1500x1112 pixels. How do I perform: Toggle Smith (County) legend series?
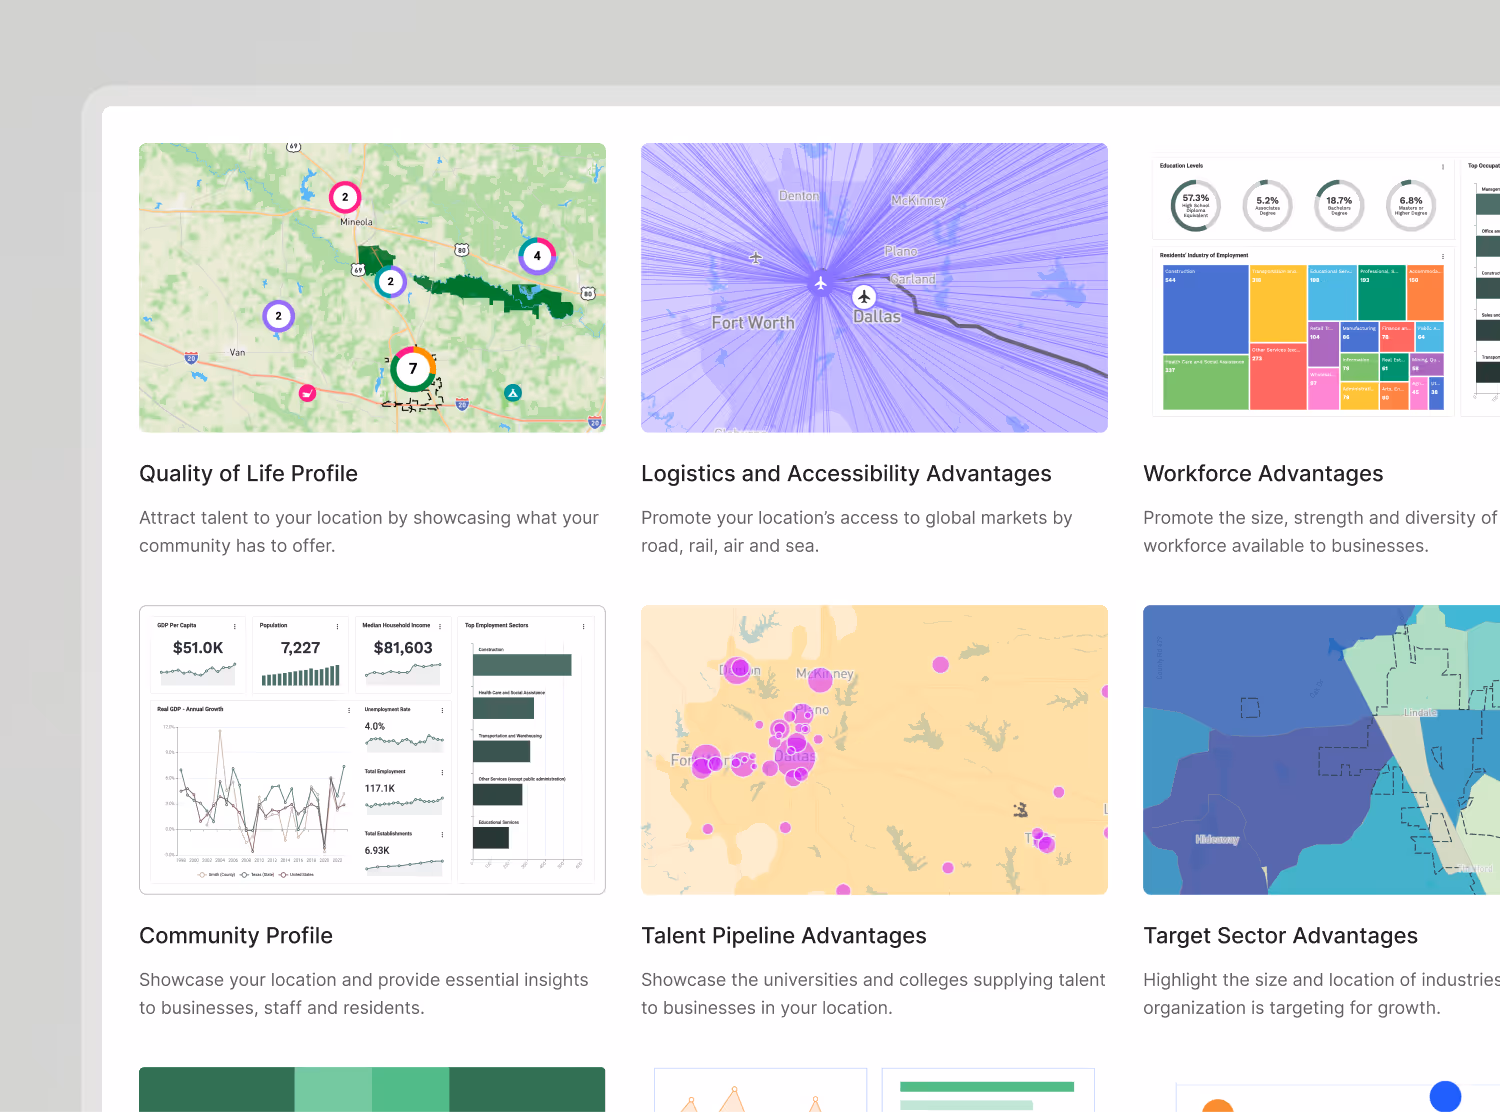point(217,874)
